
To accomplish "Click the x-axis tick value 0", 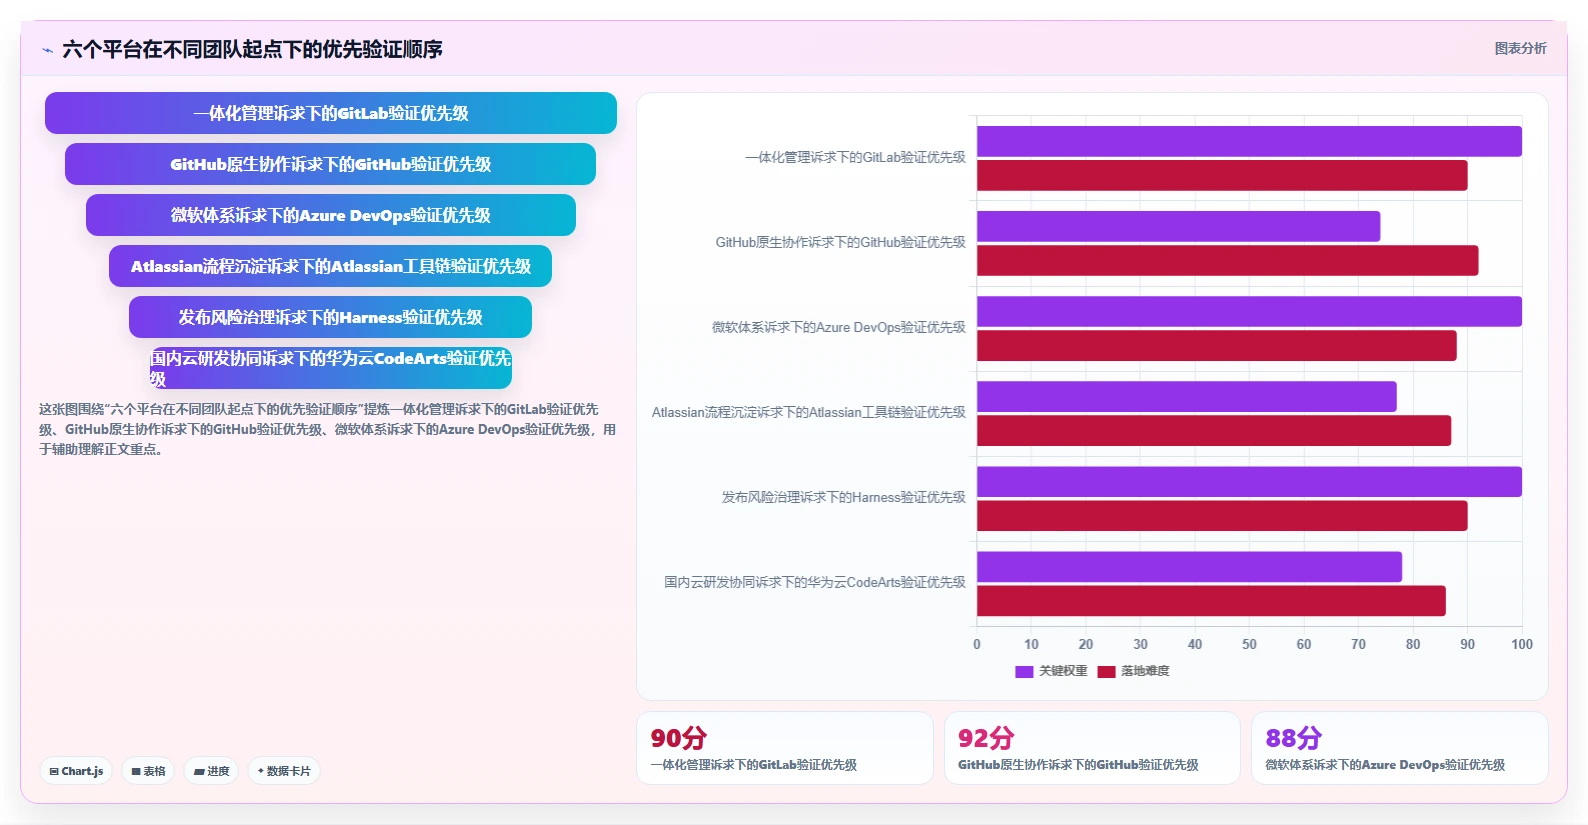I will (977, 644).
